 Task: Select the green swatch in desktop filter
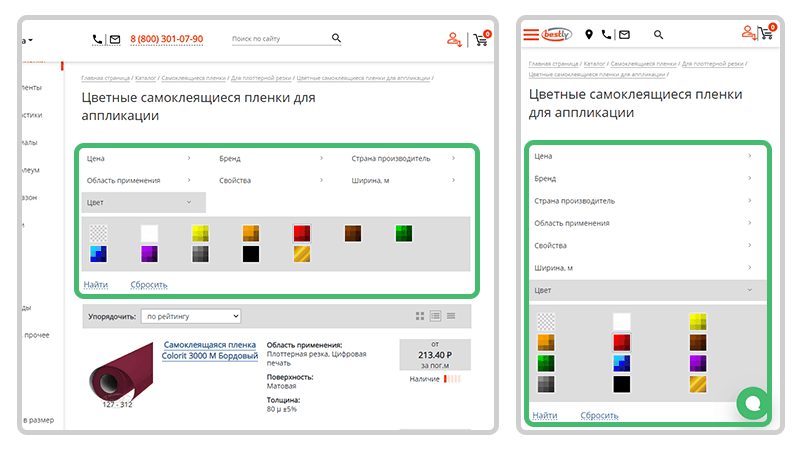click(x=404, y=234)
